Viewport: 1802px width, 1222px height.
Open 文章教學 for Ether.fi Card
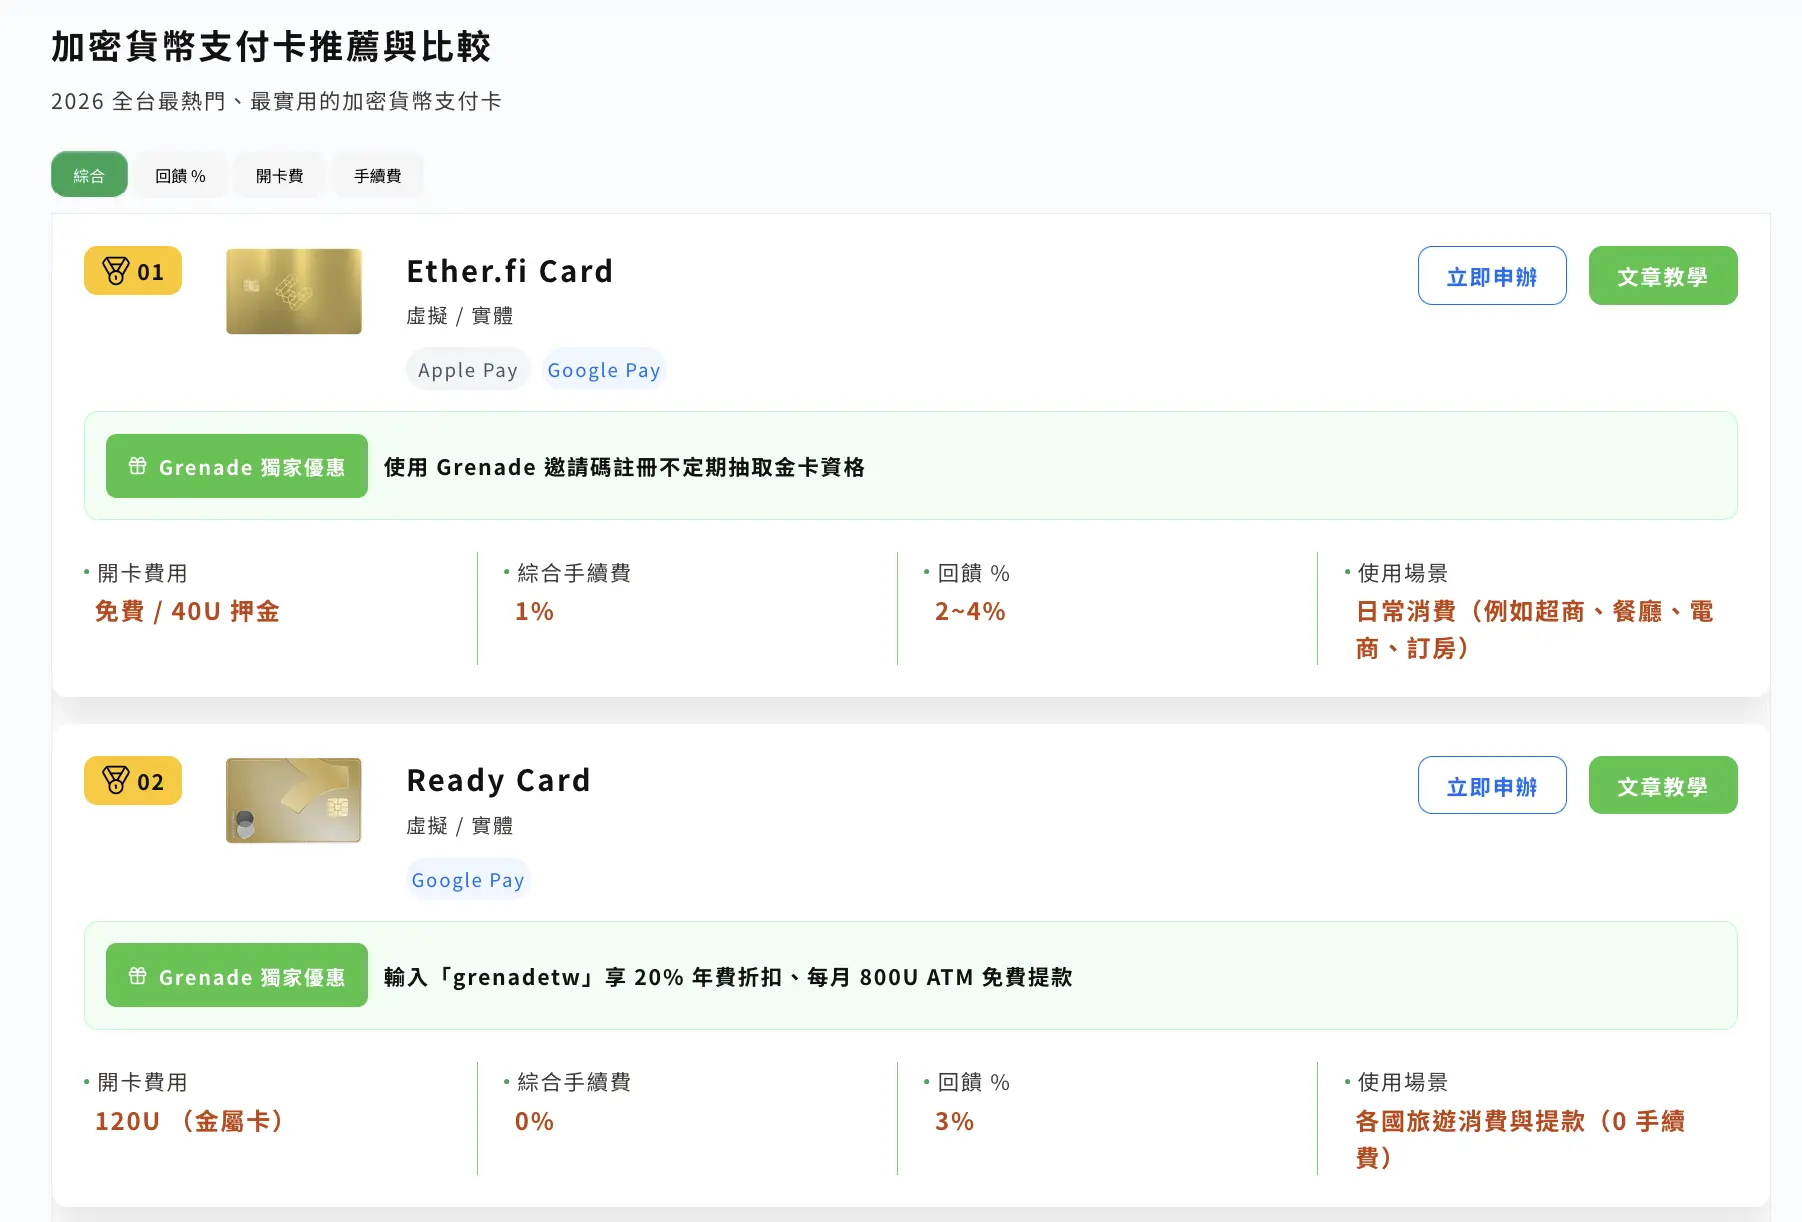coord(1662,276)
